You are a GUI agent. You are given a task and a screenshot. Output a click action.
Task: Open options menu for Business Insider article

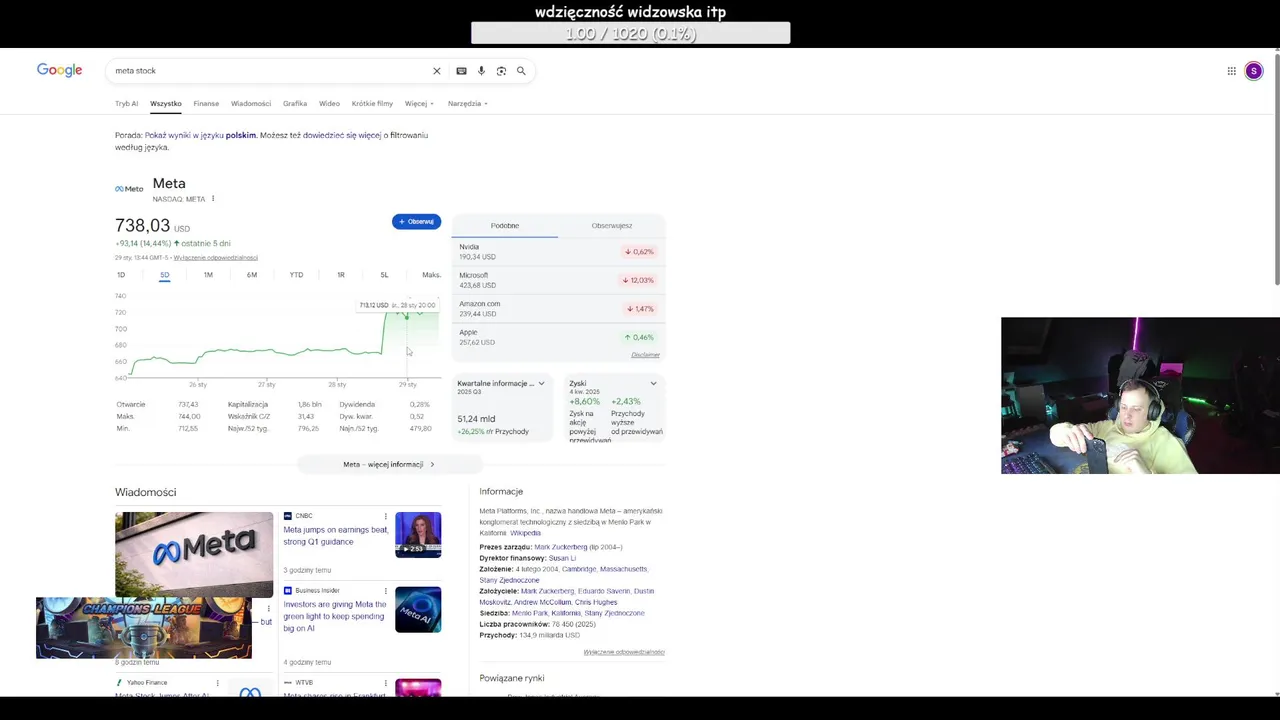(385, 591)
